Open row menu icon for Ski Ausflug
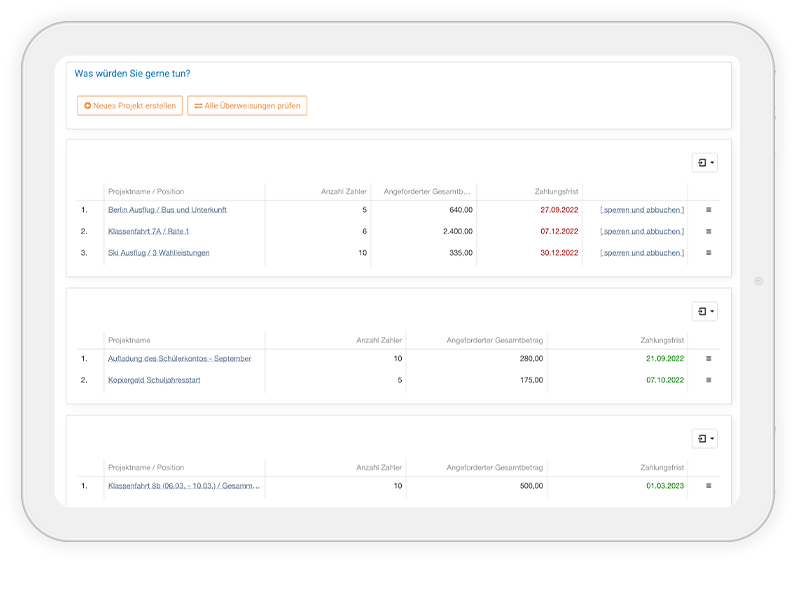The image size is (800, 600). click(708, 253)
